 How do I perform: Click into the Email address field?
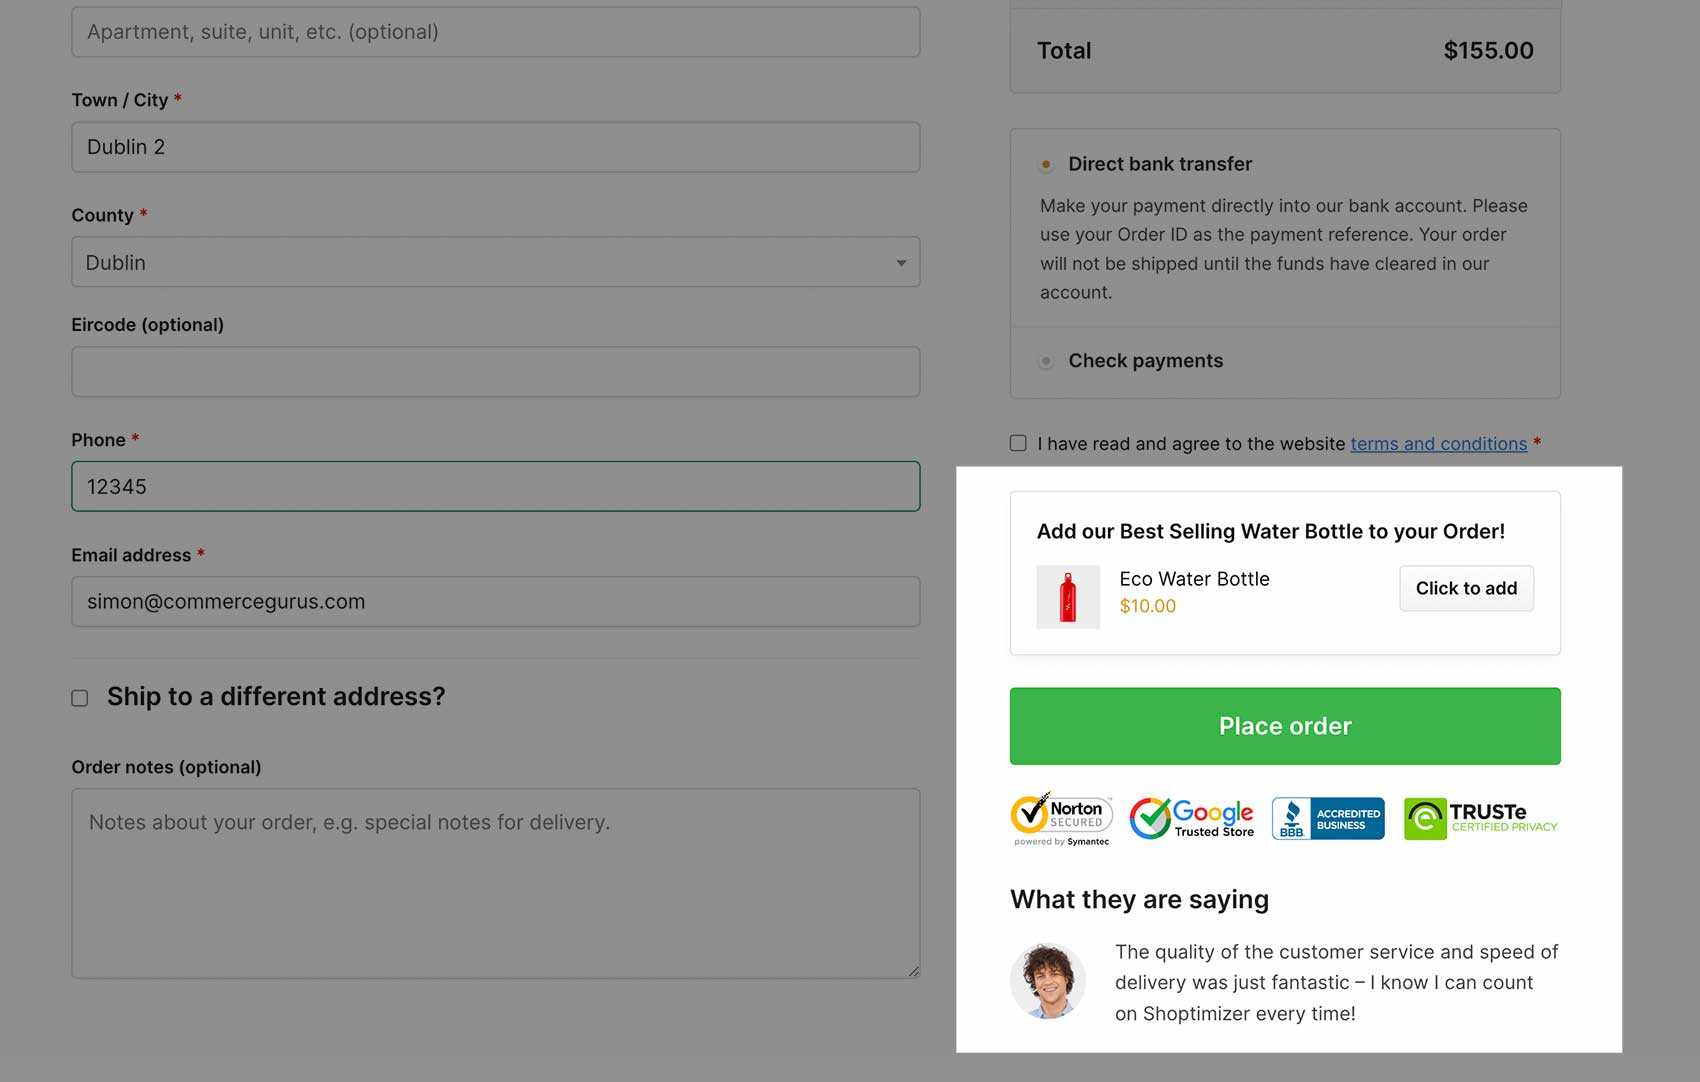(x=496, y=602)
